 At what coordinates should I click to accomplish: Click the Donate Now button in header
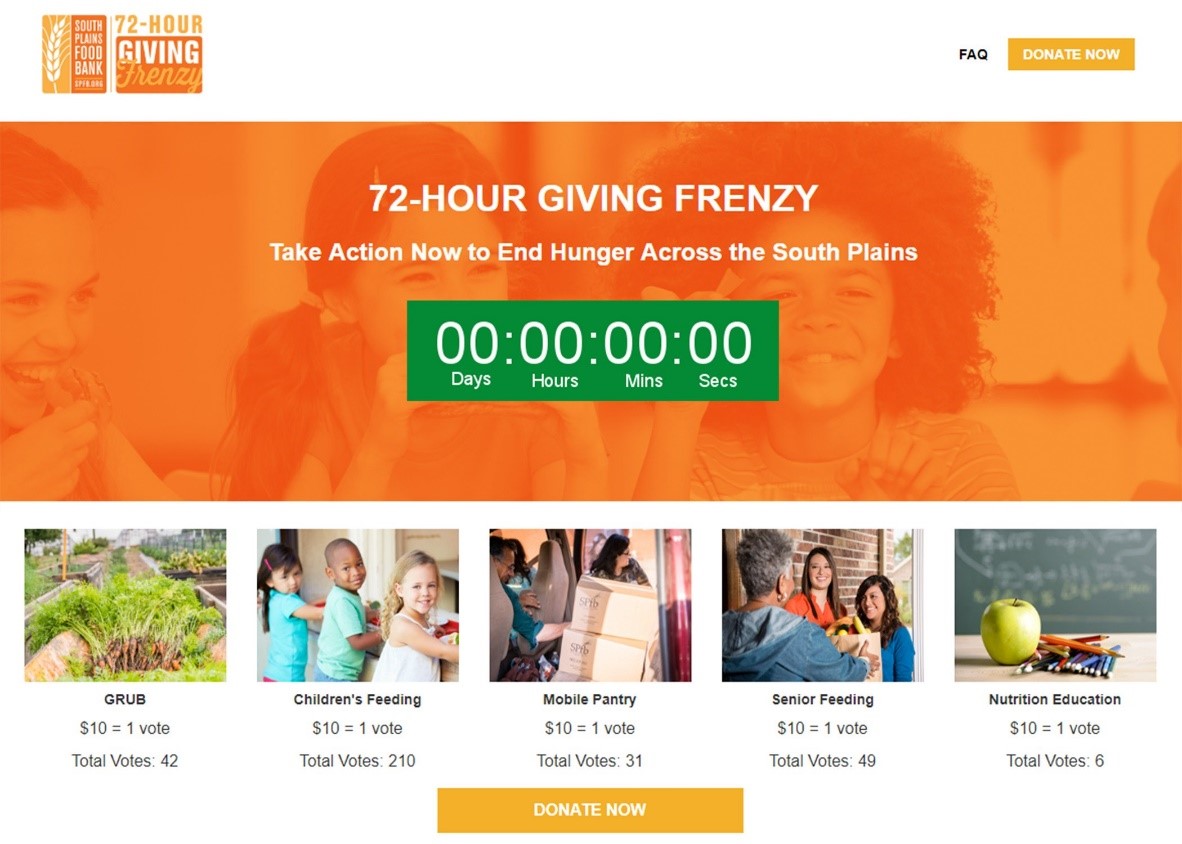[1070, 54]
